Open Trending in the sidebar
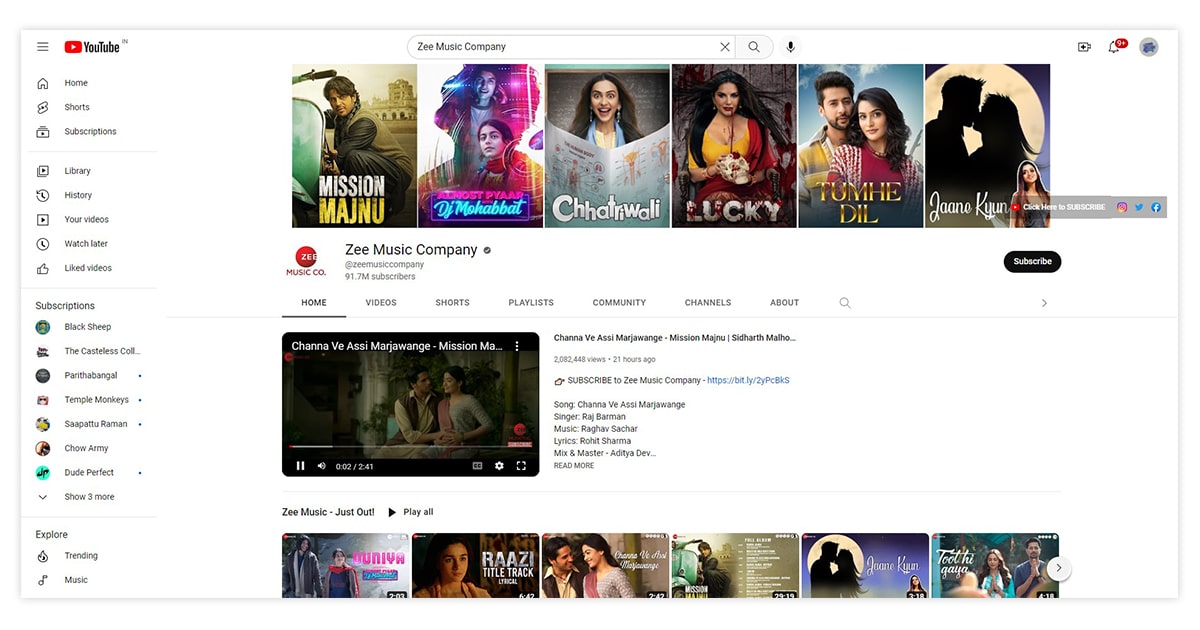Viewport: 1200px width, 630px height. point(81,556)
